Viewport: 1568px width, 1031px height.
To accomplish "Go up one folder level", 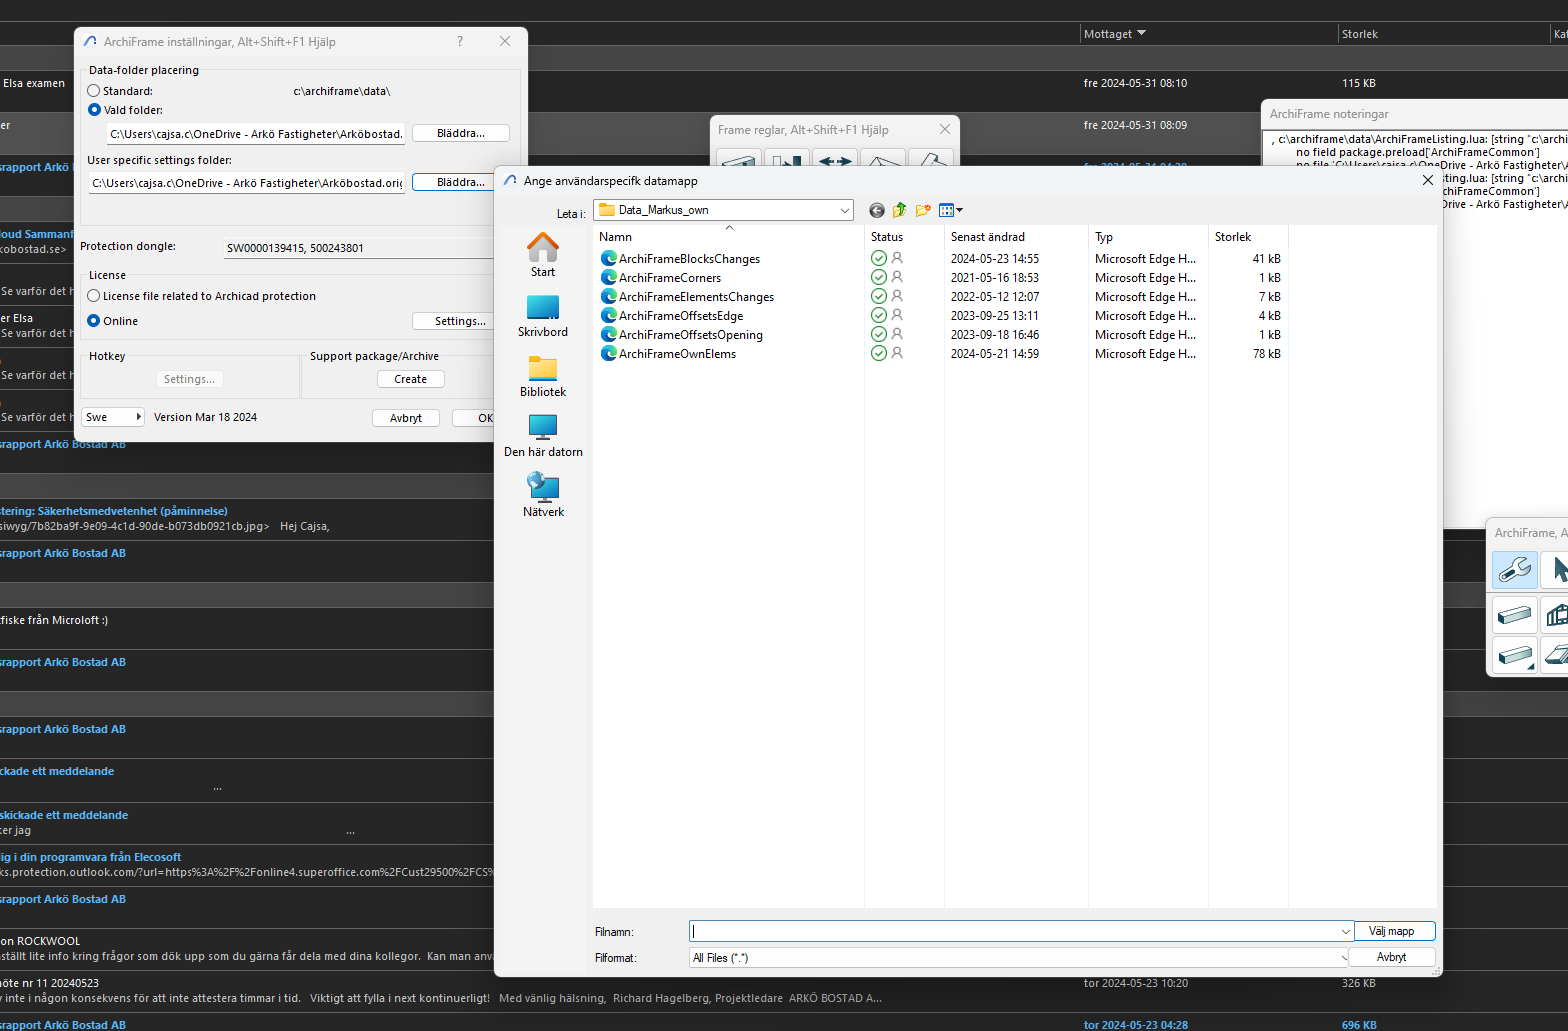I will pos(899,210).
